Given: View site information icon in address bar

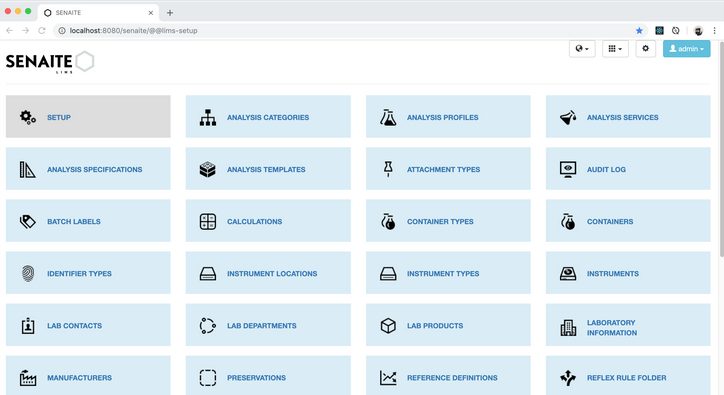Looking at the screenshot, I should point(62,30).
